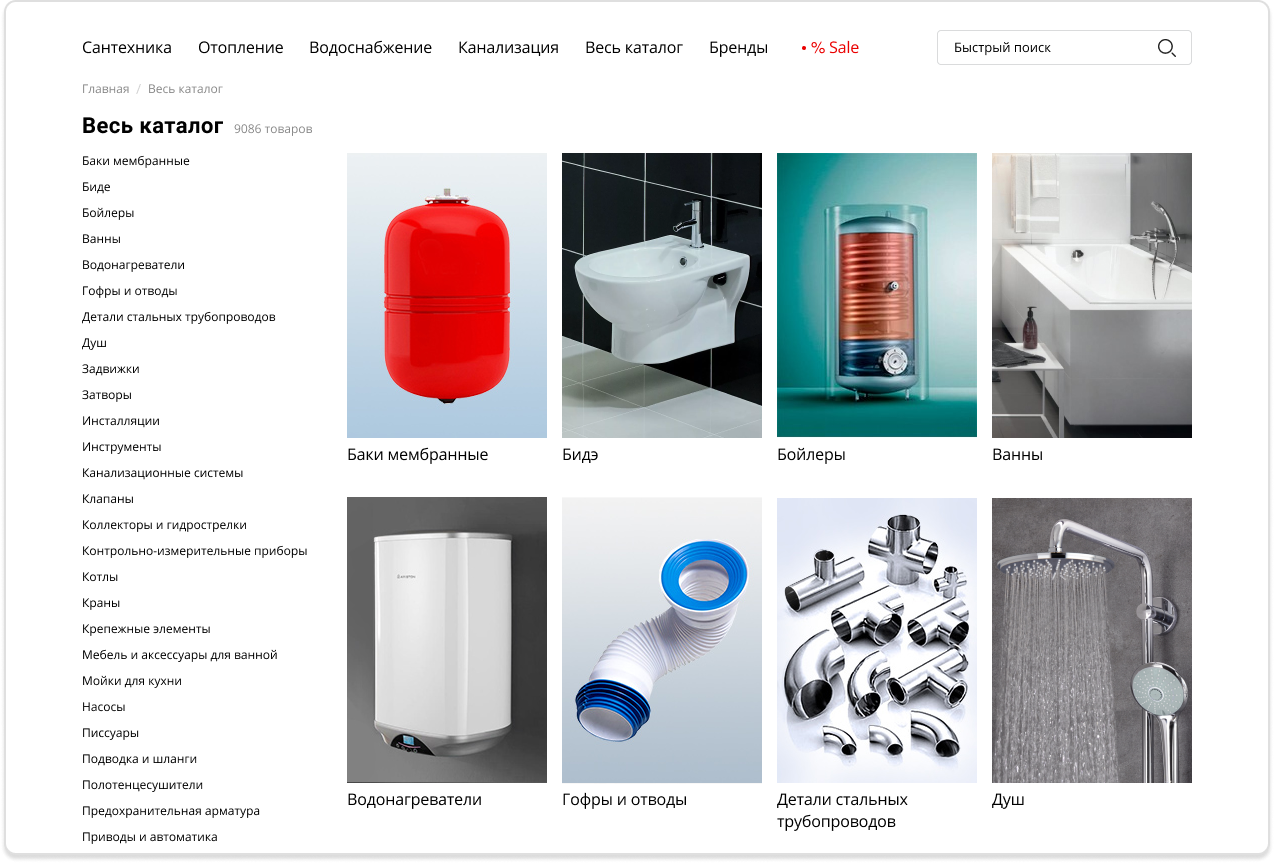Click Мойки для кухни sidebar link

pos(132,681)
